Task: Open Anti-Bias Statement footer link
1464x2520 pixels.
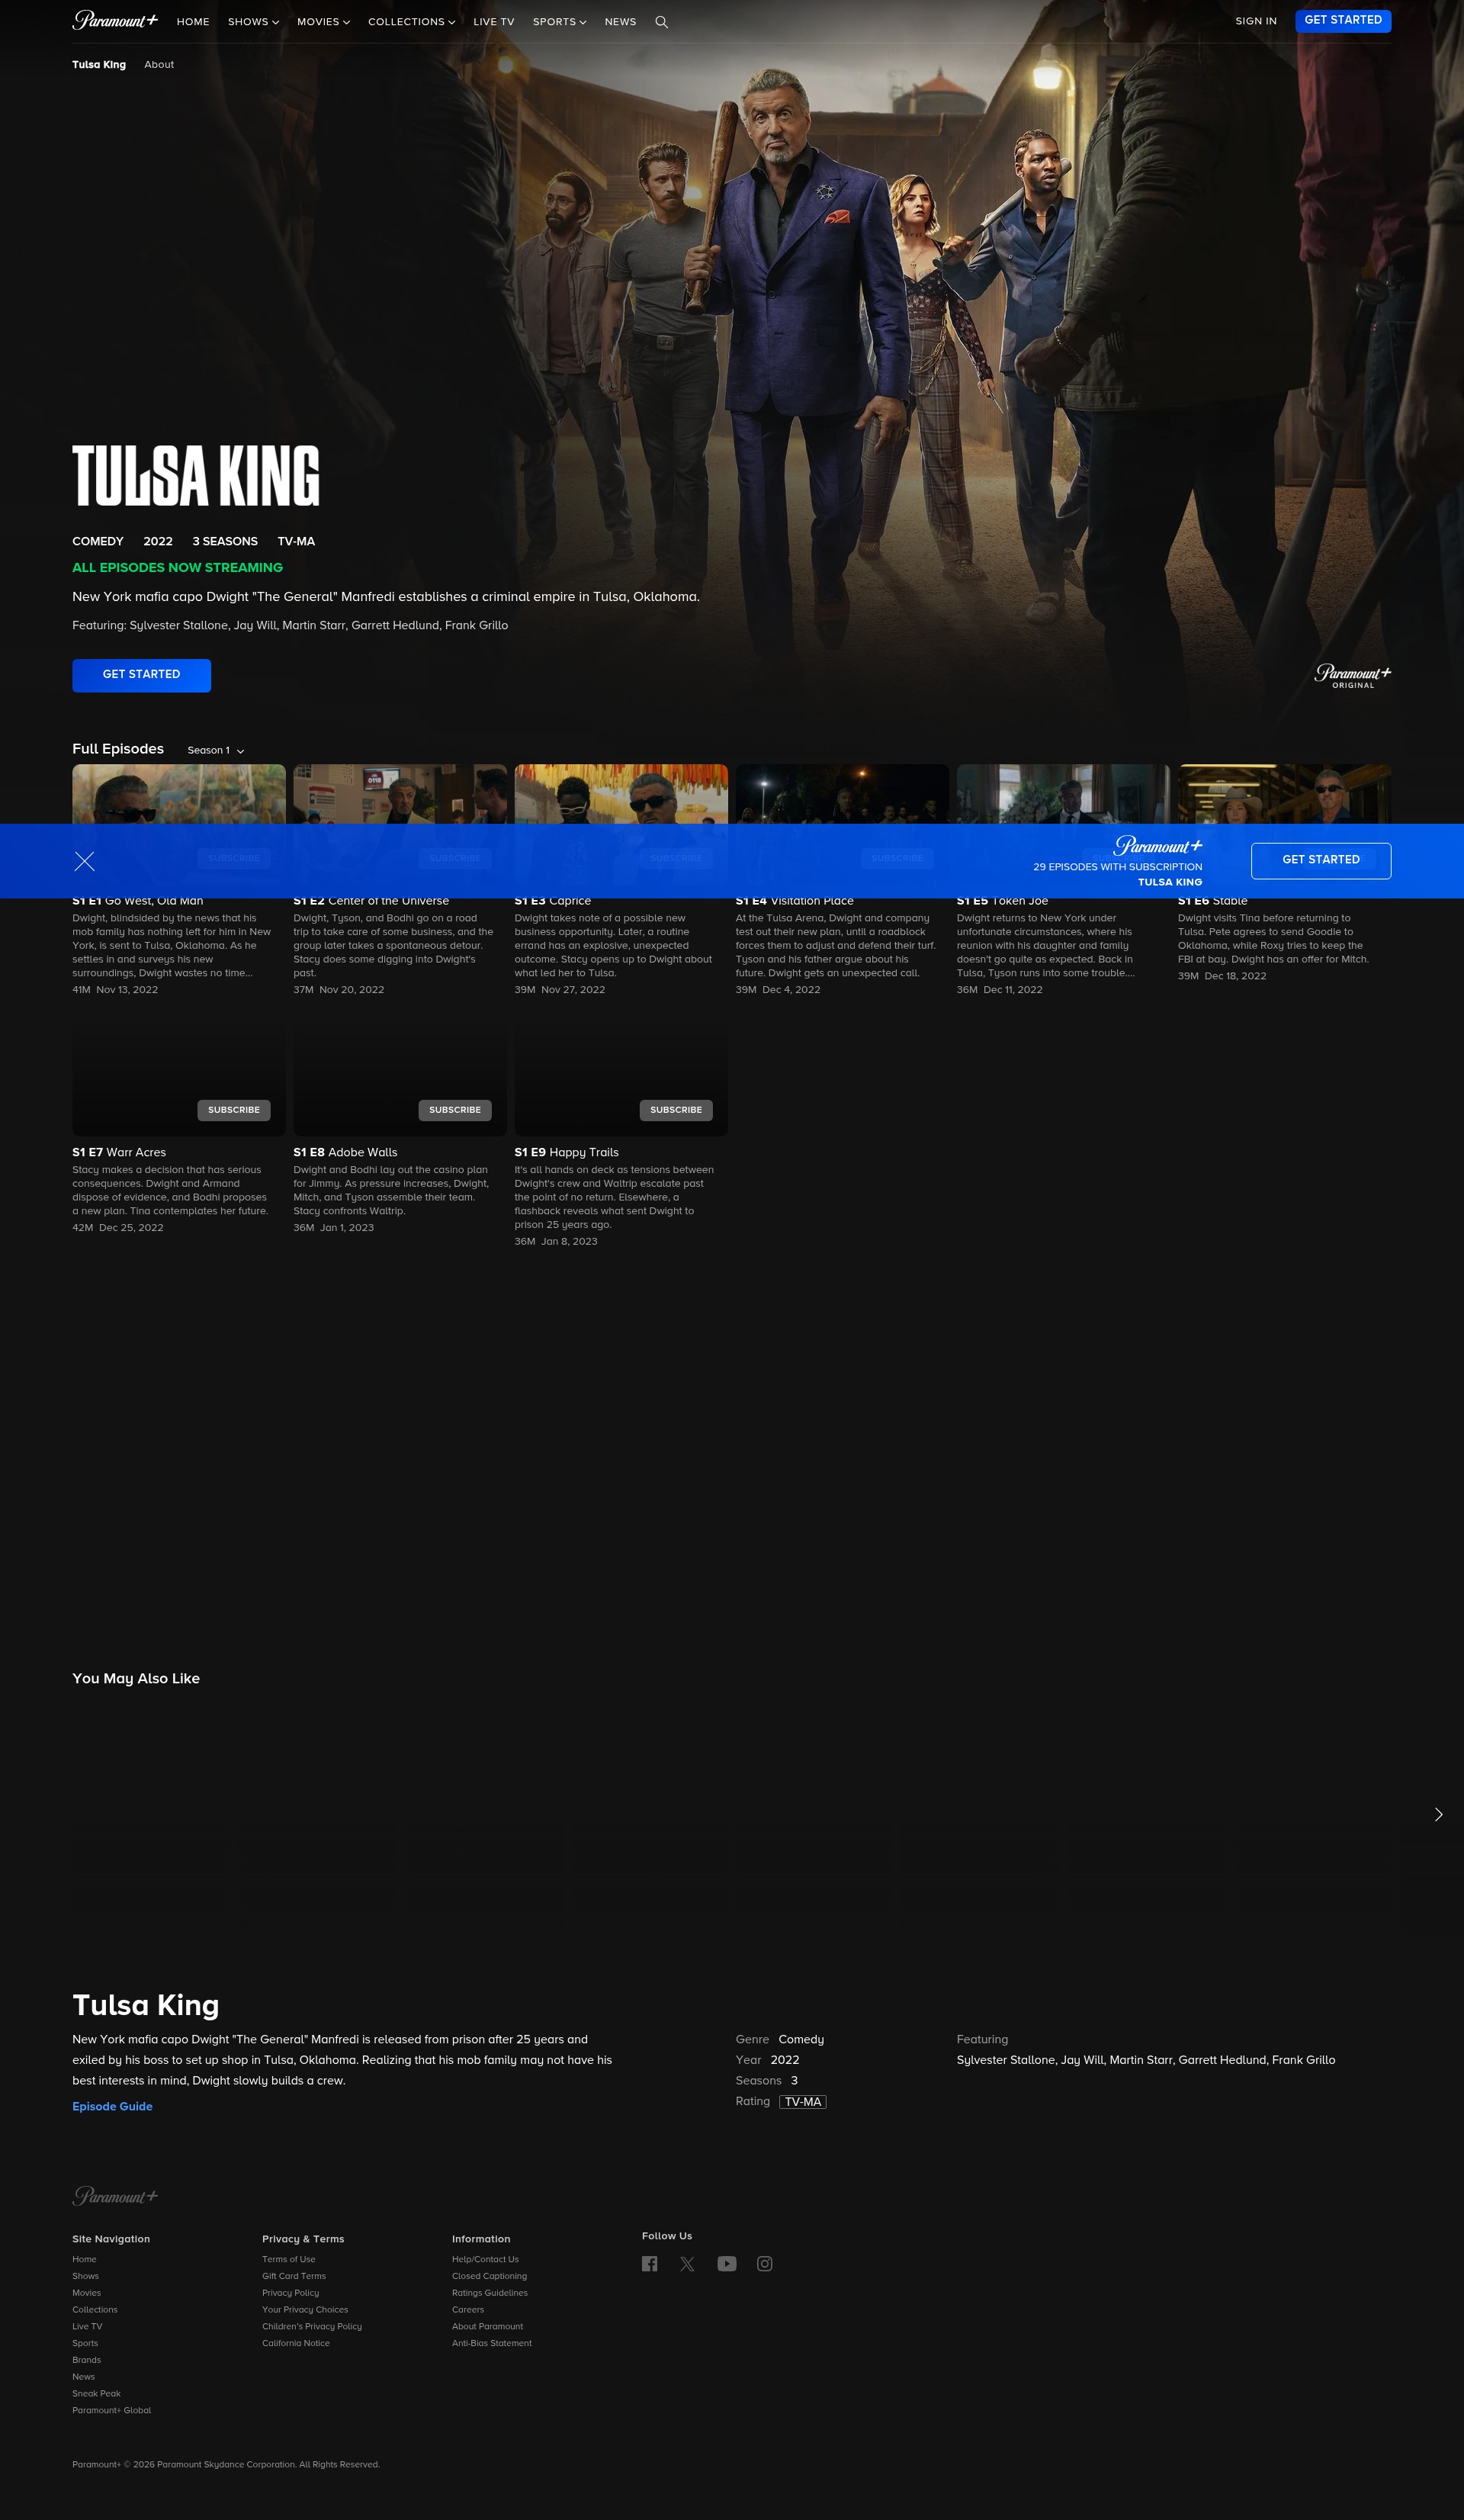Action: coord(492,2344)
